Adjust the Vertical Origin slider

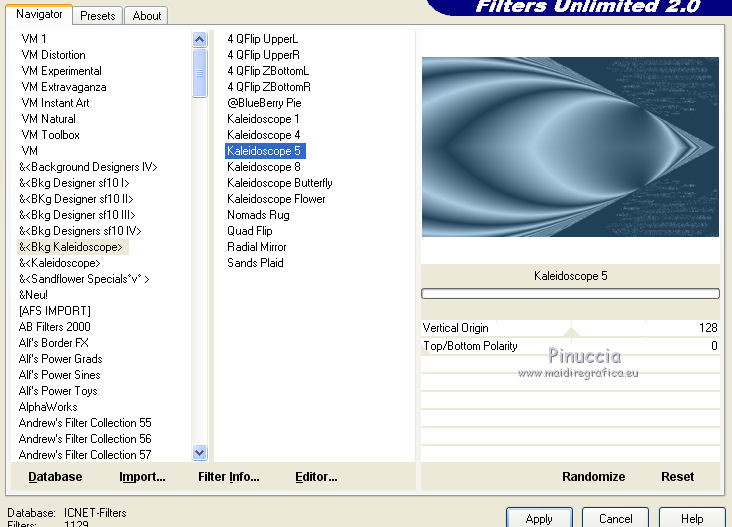(570, 328)
